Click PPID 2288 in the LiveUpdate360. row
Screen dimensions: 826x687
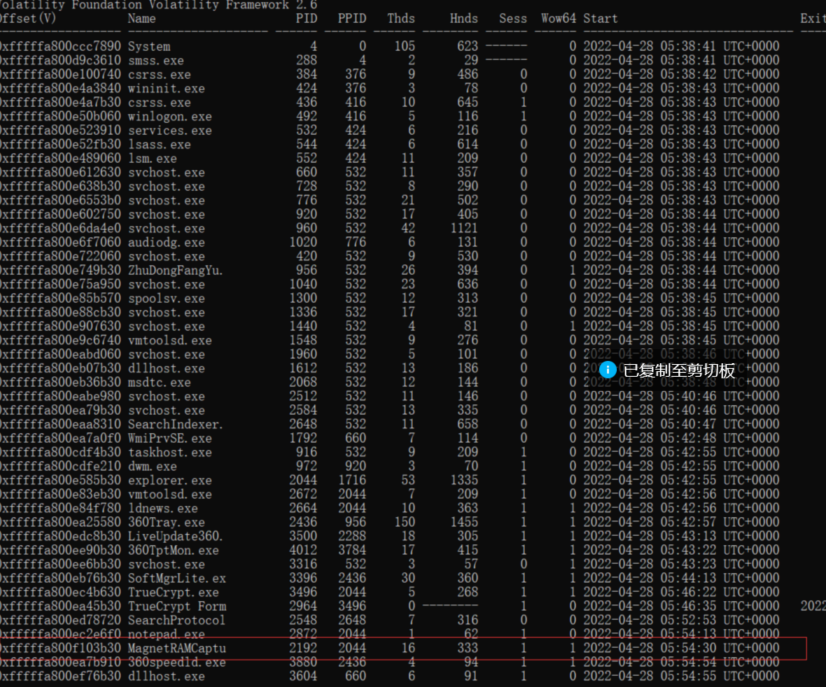coord(352,536)
